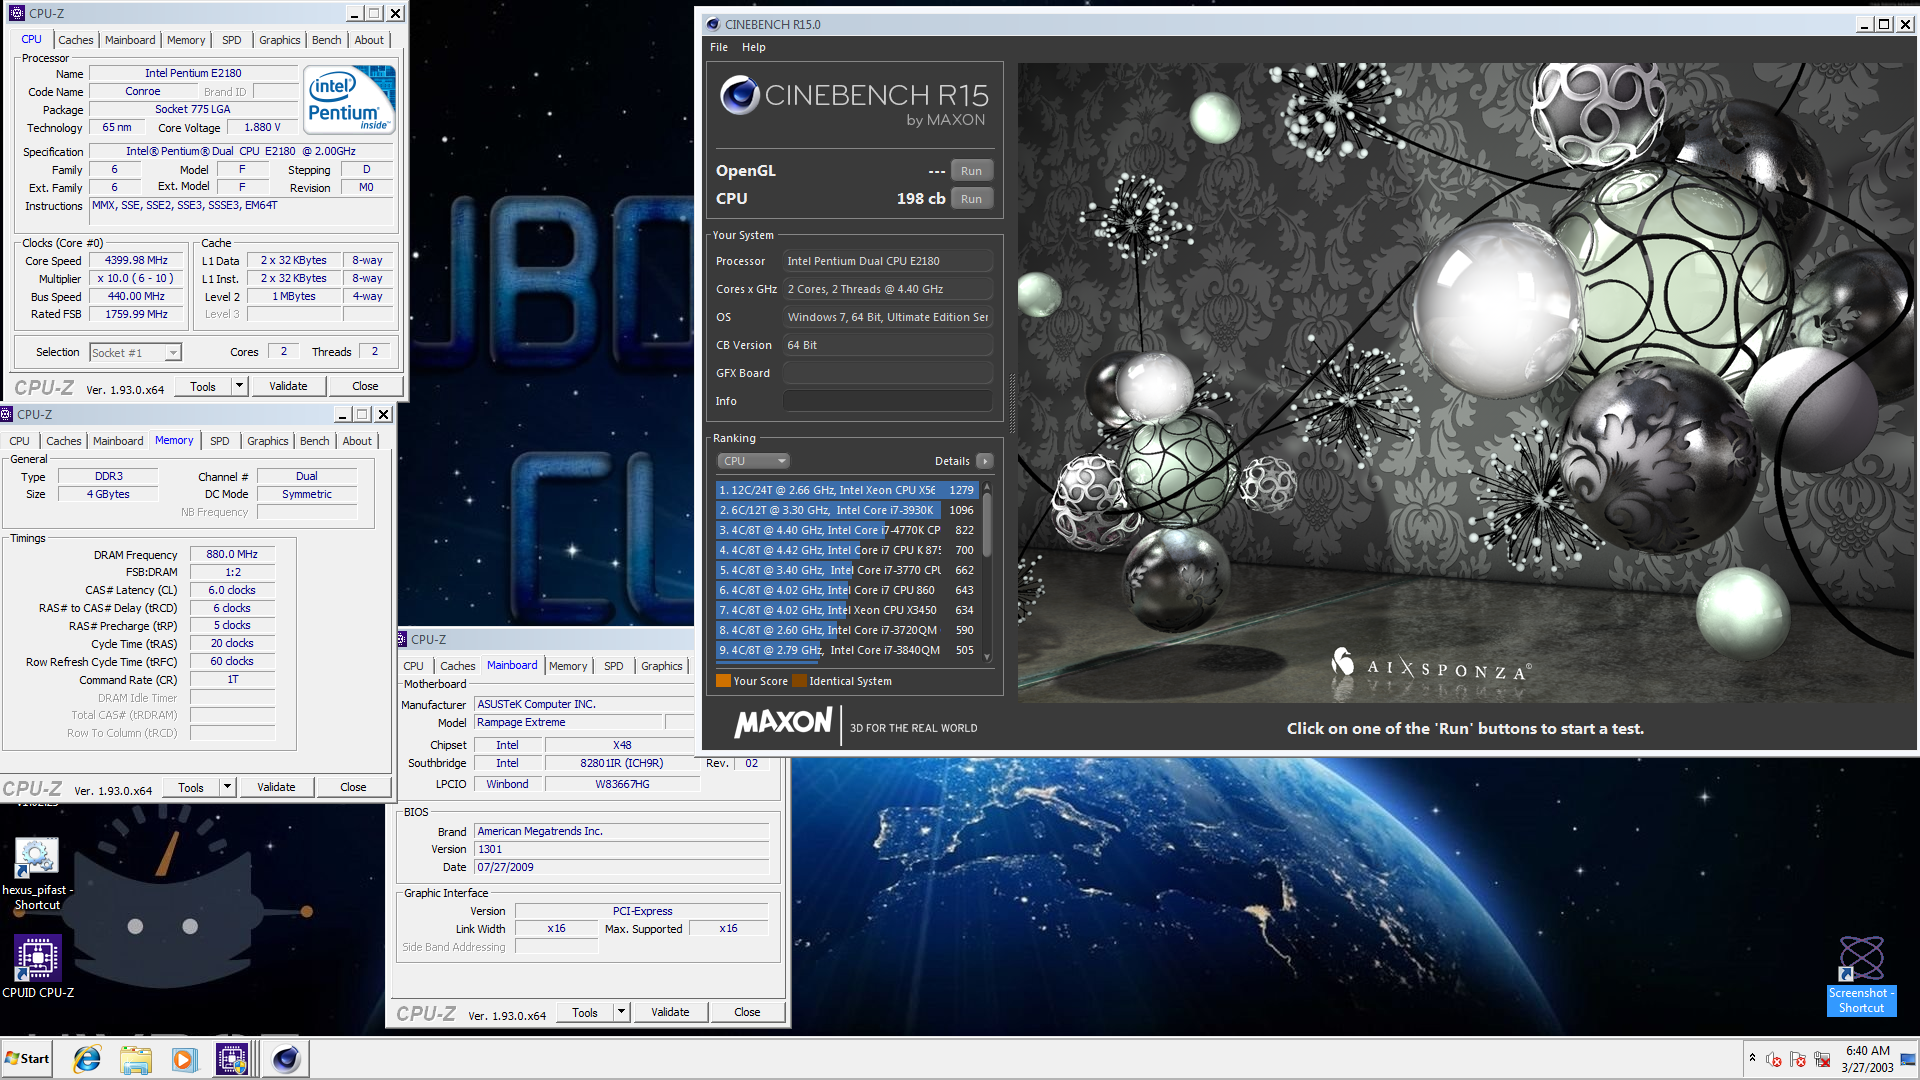Expand Tools arrow in CPU-Z Memory window
Viewport: 1920px width, 1080px height.
(227, 787)
